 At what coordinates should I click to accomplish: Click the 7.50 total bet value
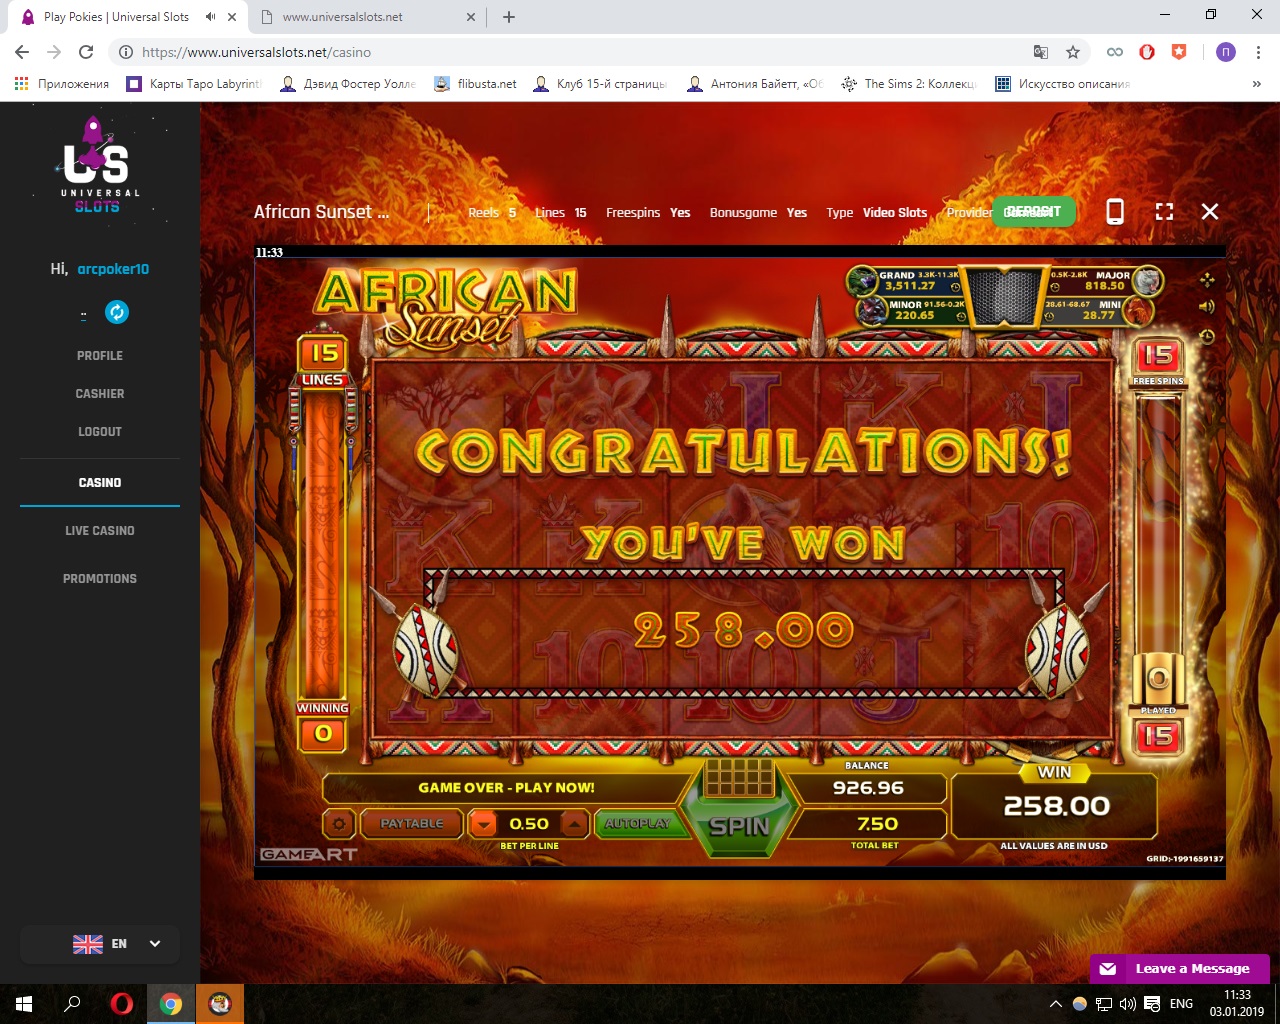(877, 824)
